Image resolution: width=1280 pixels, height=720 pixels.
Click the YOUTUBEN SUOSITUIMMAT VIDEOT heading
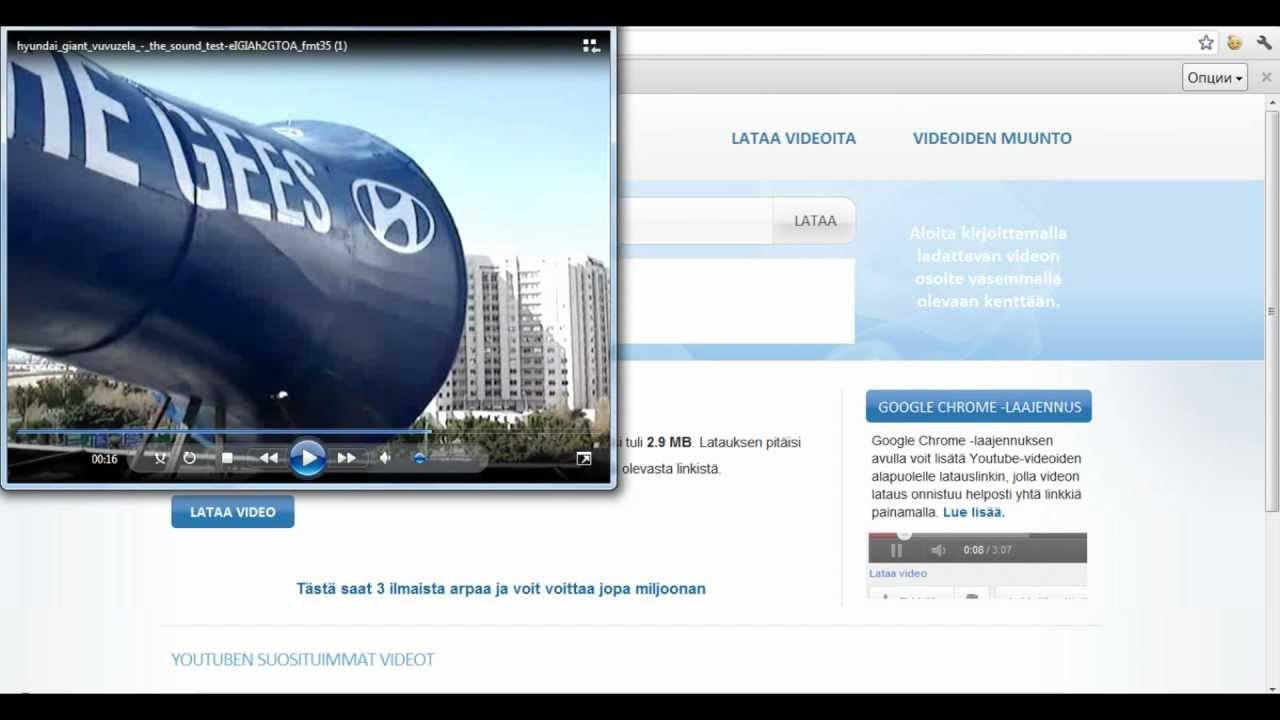pyautogui.click(x=303, y=659)
